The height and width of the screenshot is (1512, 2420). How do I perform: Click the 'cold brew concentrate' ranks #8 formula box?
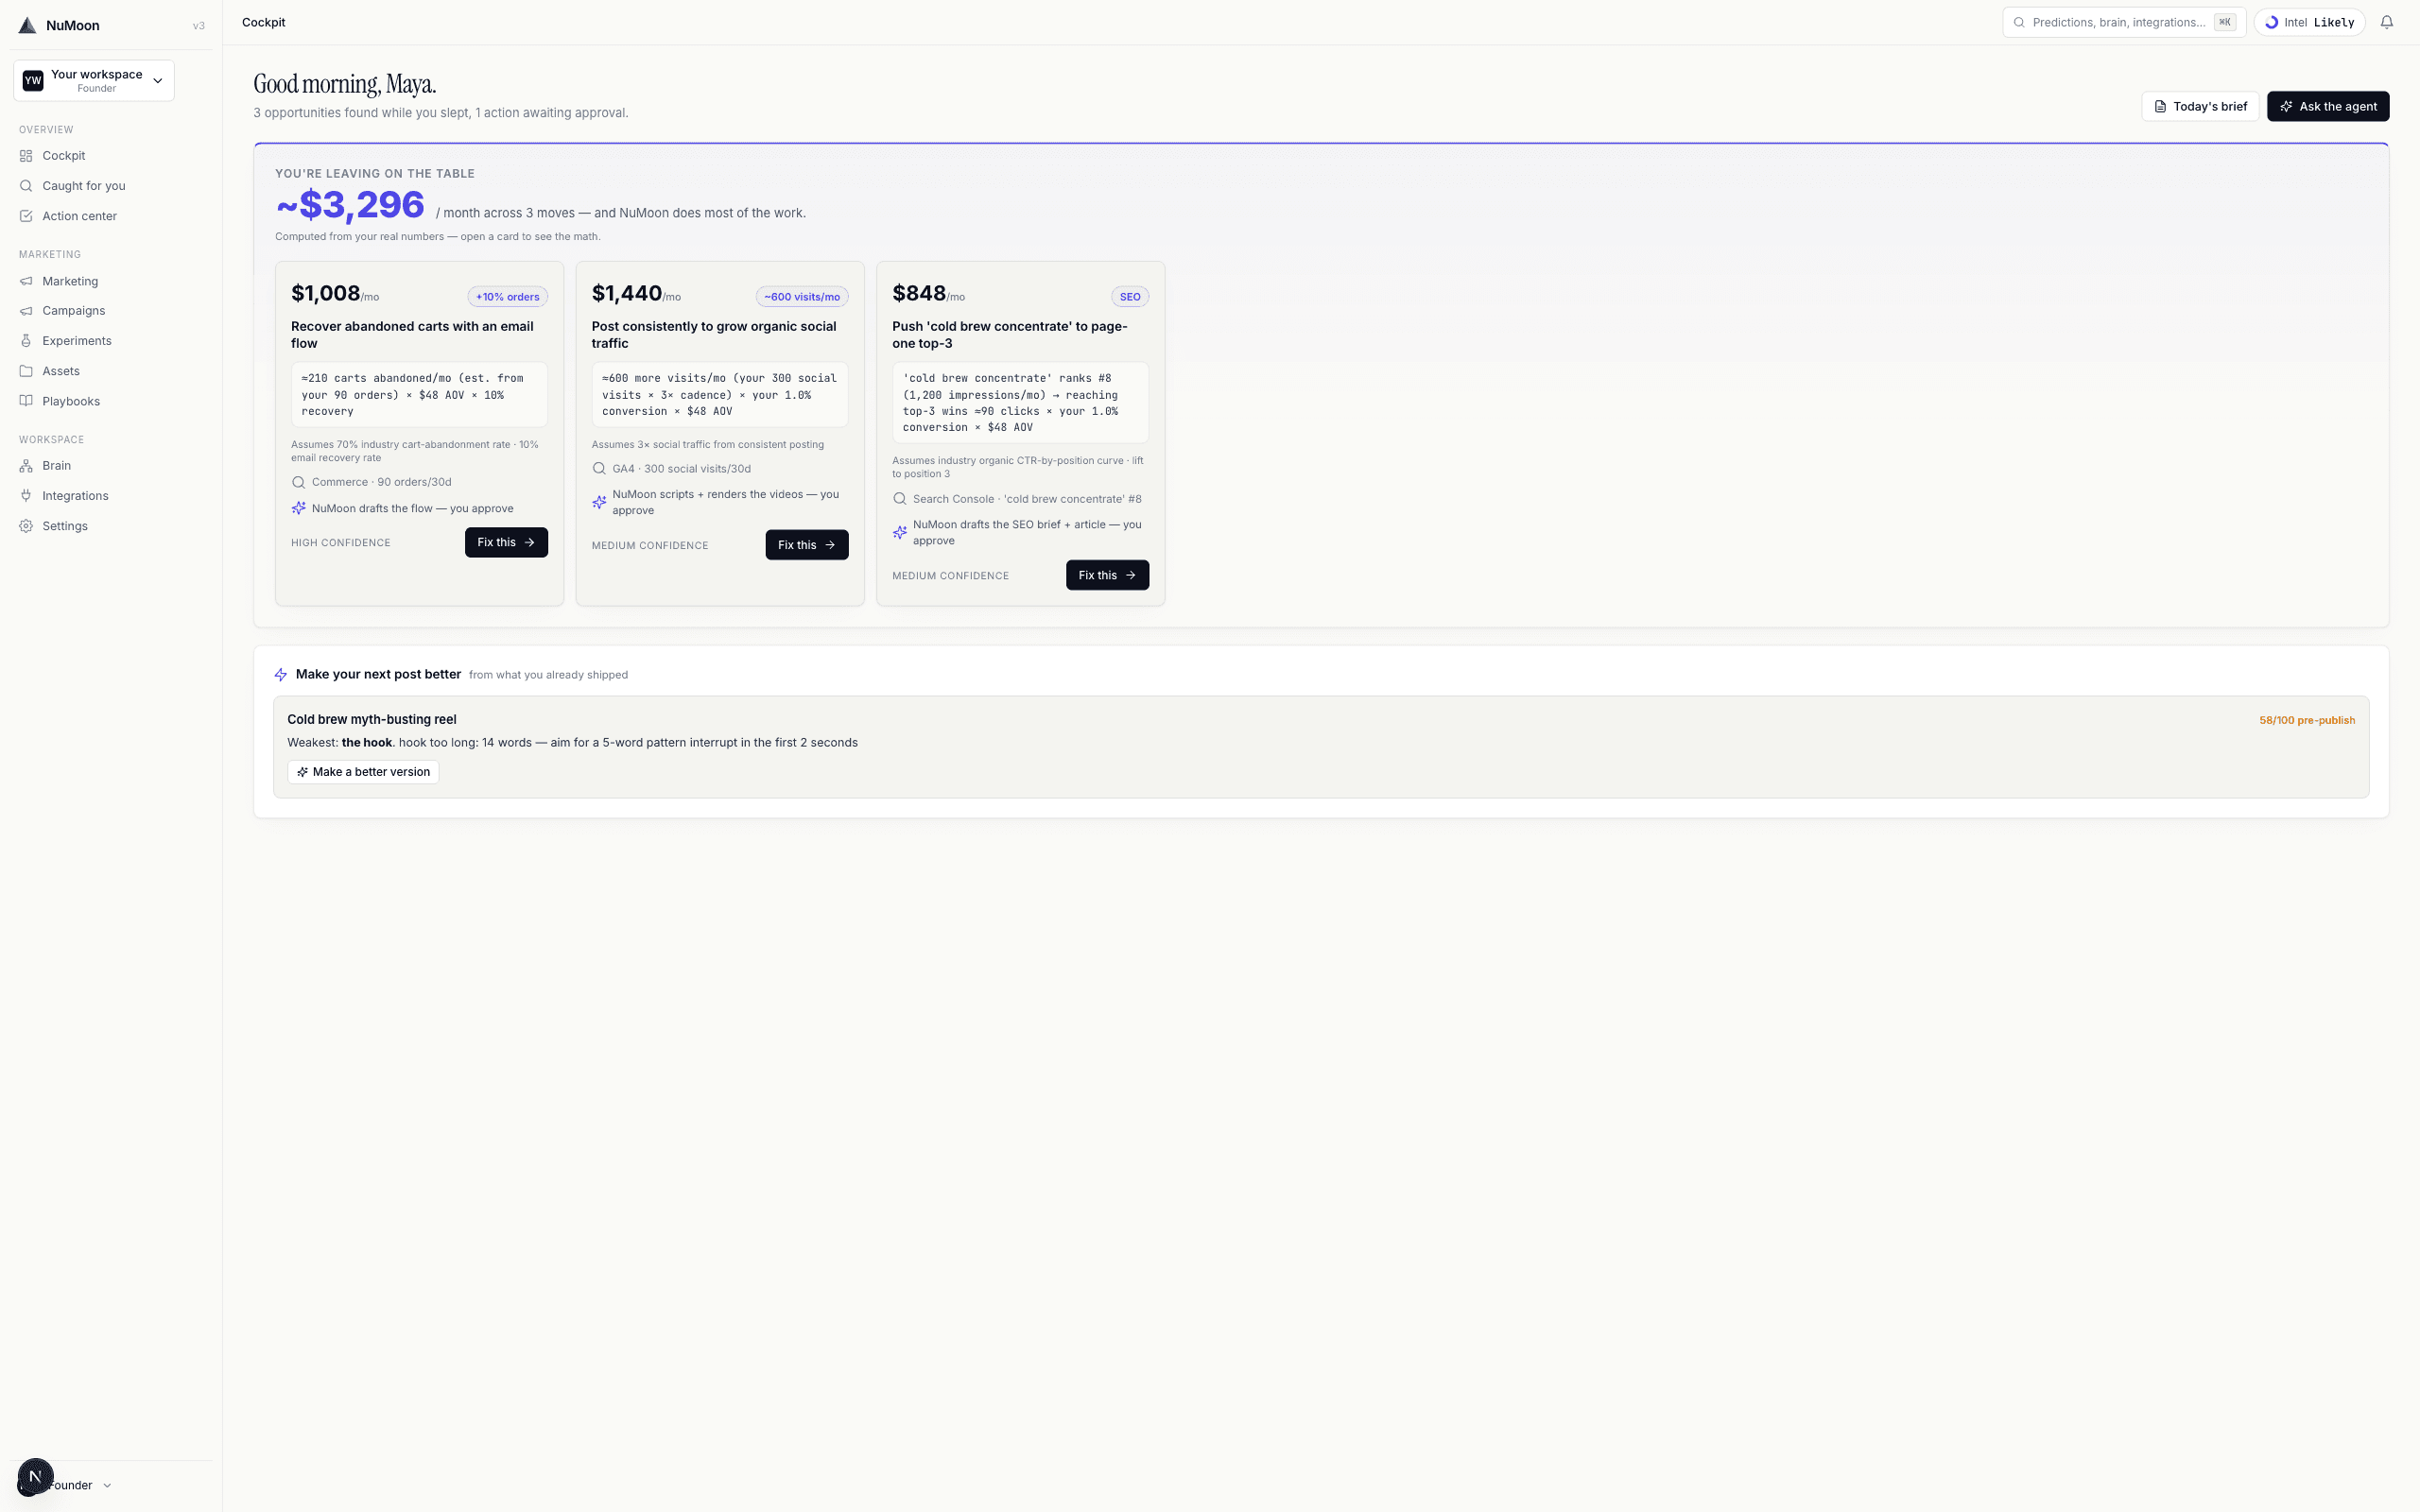pyautogui.click(x=1020, y=403)
